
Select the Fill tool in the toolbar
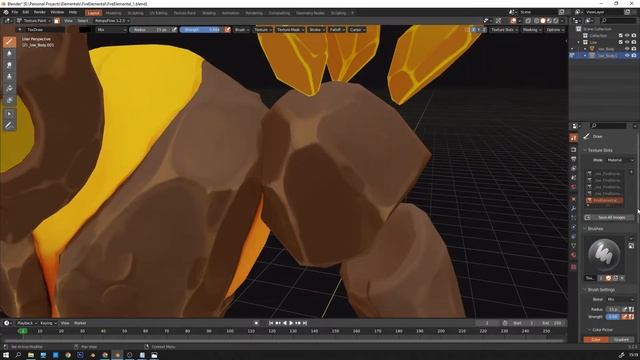click(9, 89)
